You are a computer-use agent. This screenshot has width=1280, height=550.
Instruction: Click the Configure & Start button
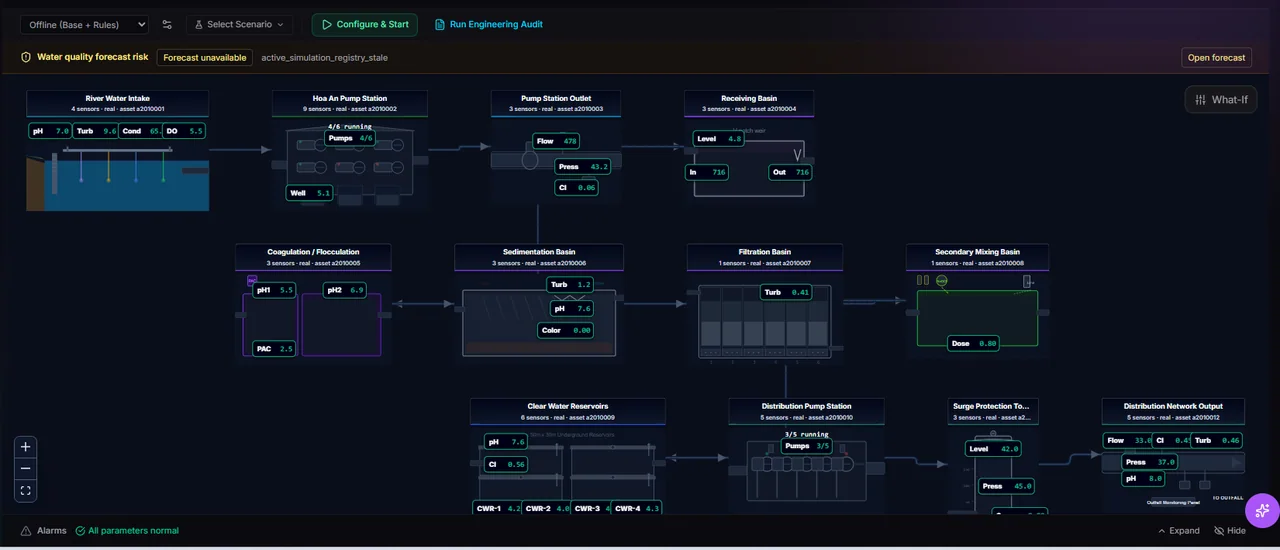coord(365,24)
